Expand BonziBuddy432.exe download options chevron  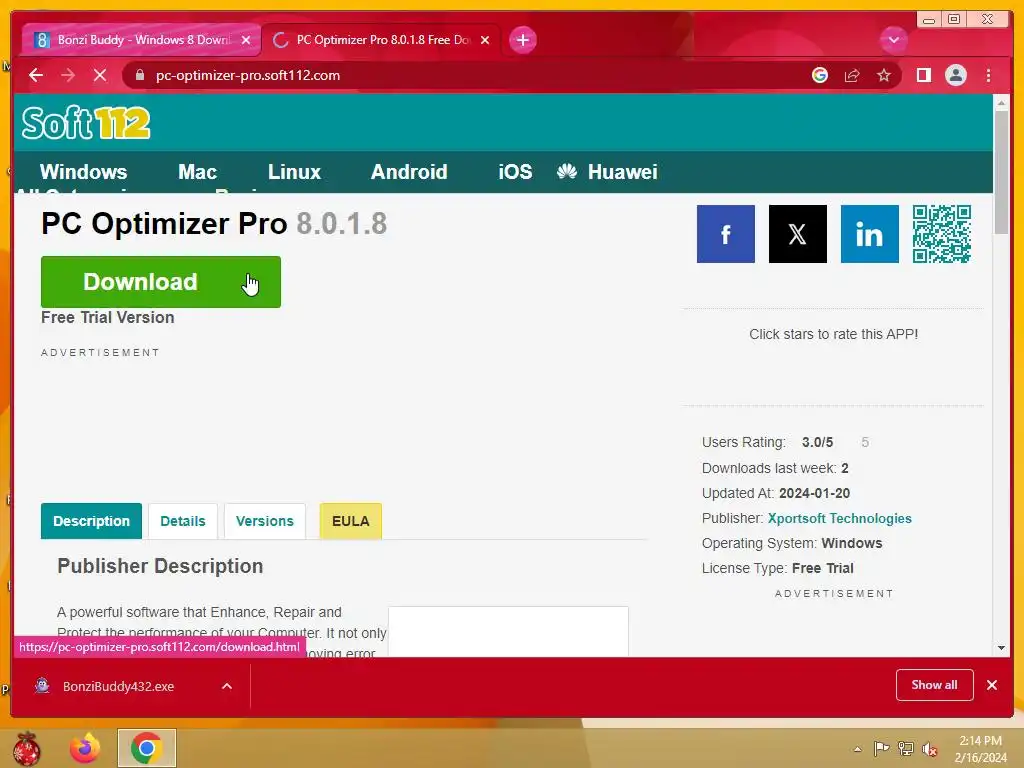[227, 686]
